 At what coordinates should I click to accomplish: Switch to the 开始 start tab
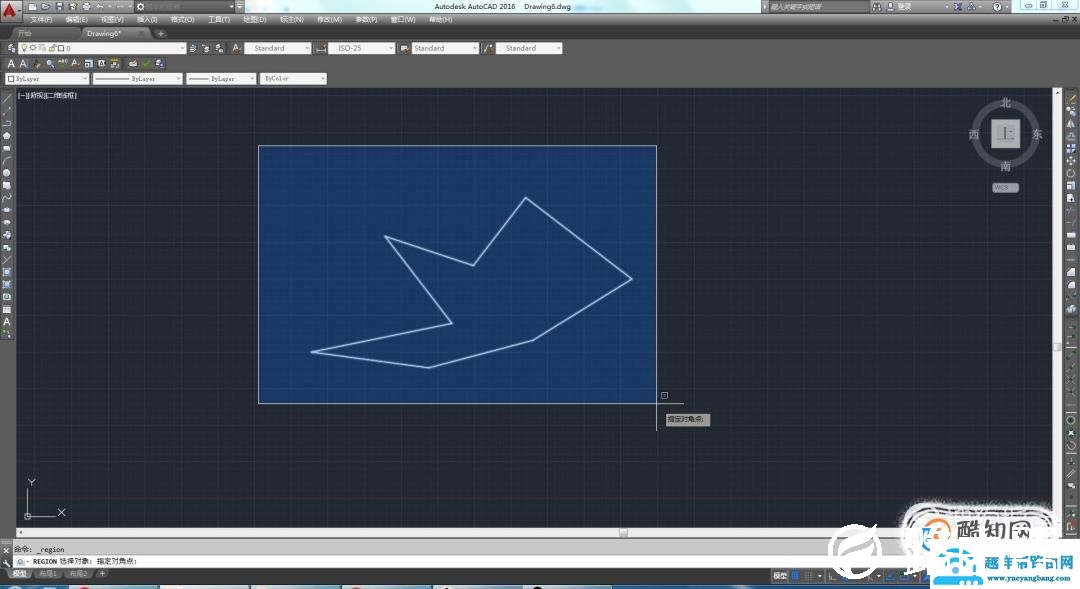tap(26, 33)
